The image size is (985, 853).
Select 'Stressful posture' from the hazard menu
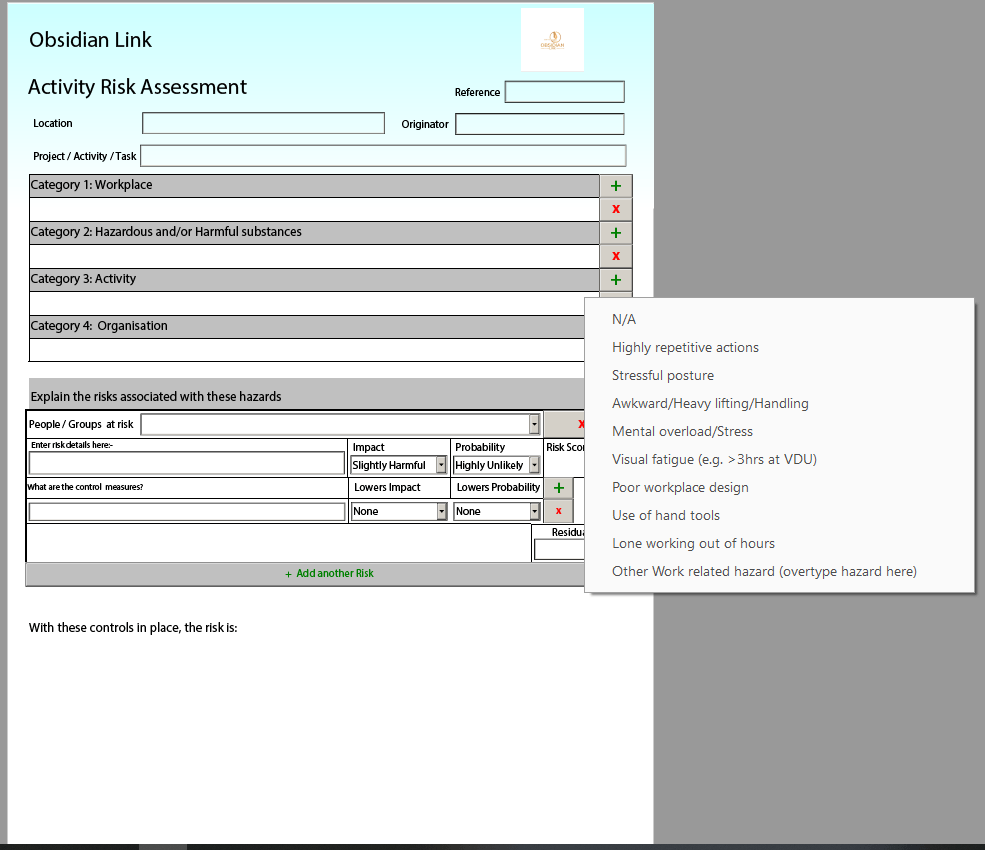point(663,376)
